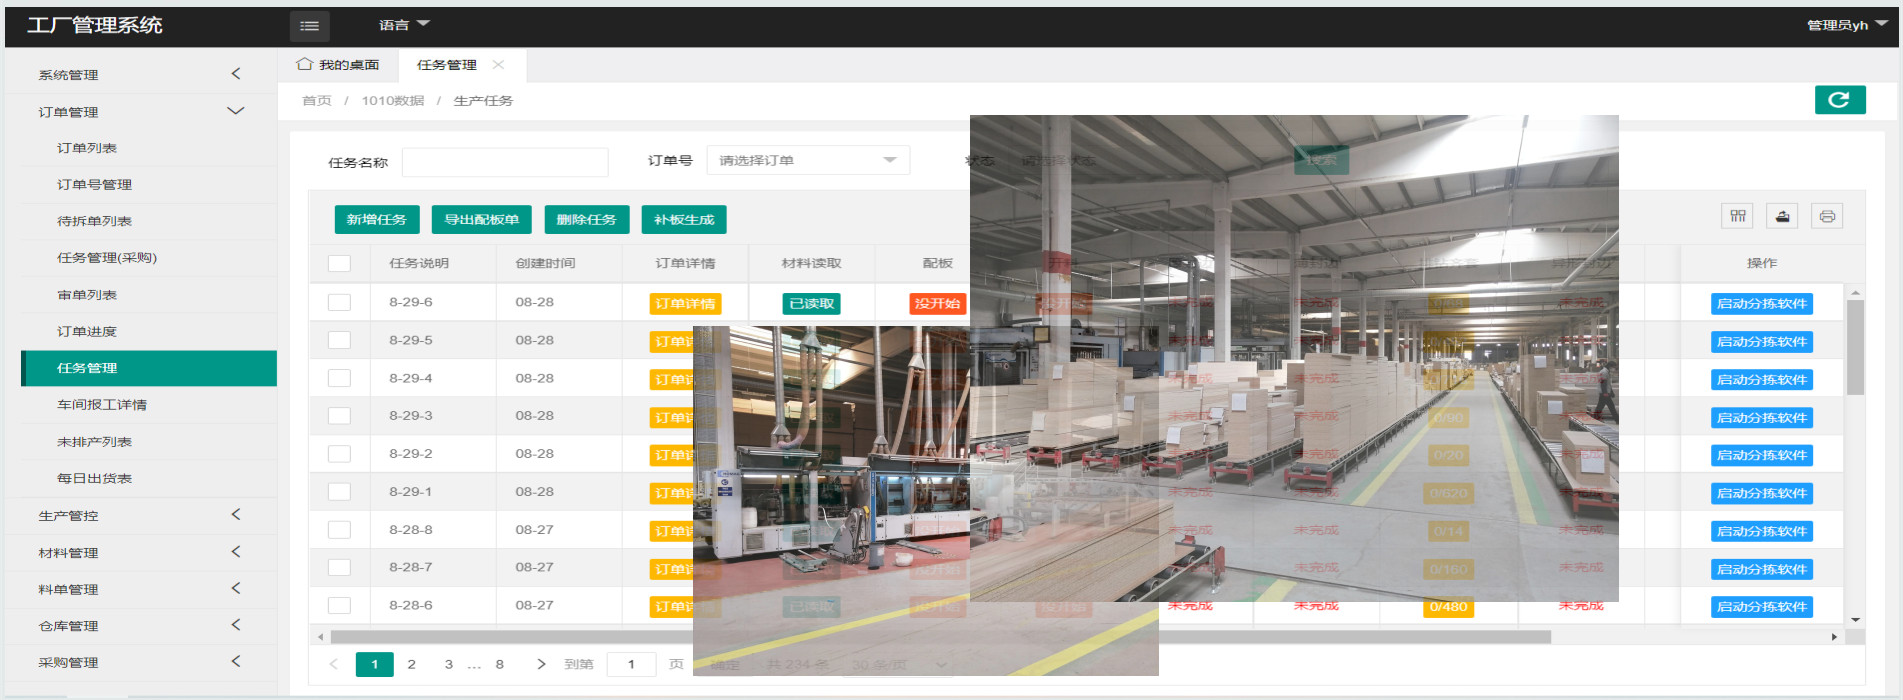Image resolution: width=1903 pixels, height=700 pixels.
Task: Open 订单进度 in the sidebar
Action: [x=149, y=332]
